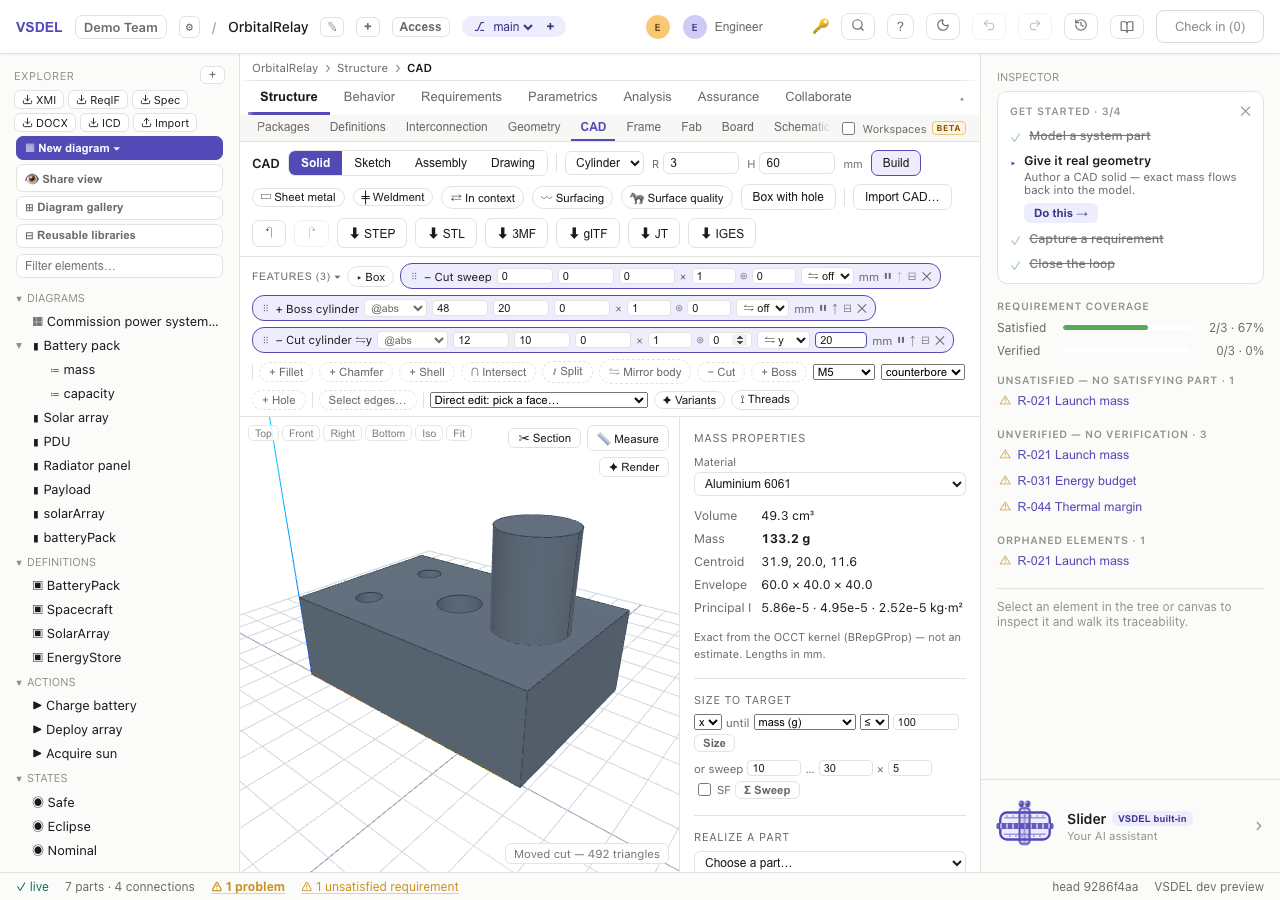Switch CAD mode to Sketch
Screen dimensions: 1280x900
click(x=372, y=163)
